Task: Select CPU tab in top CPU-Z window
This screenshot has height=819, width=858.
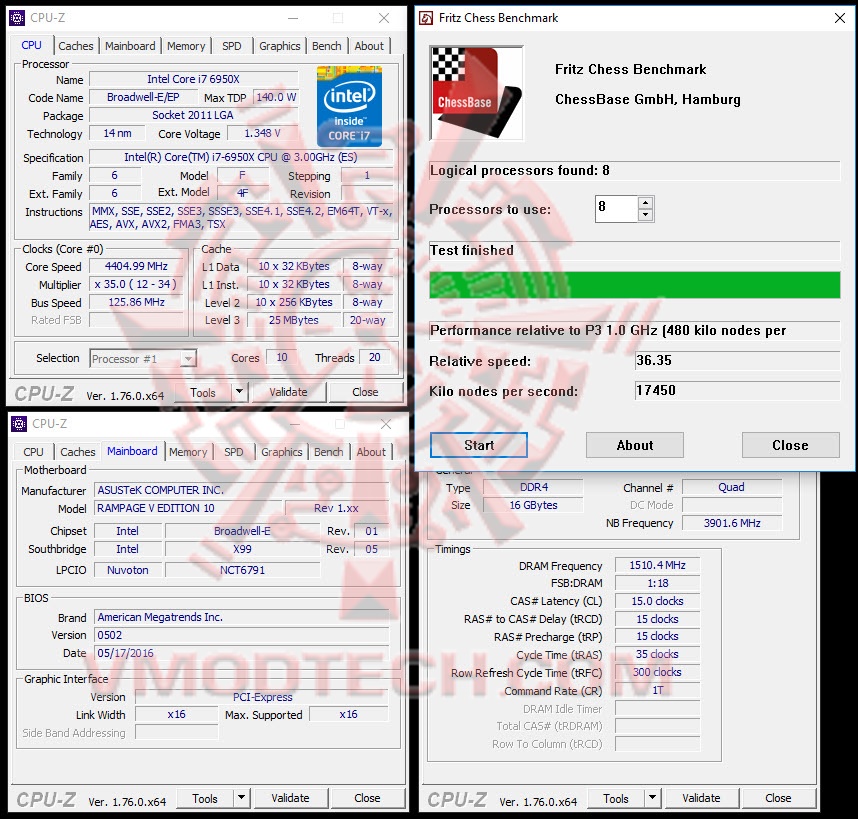Action: click(31, 45)
